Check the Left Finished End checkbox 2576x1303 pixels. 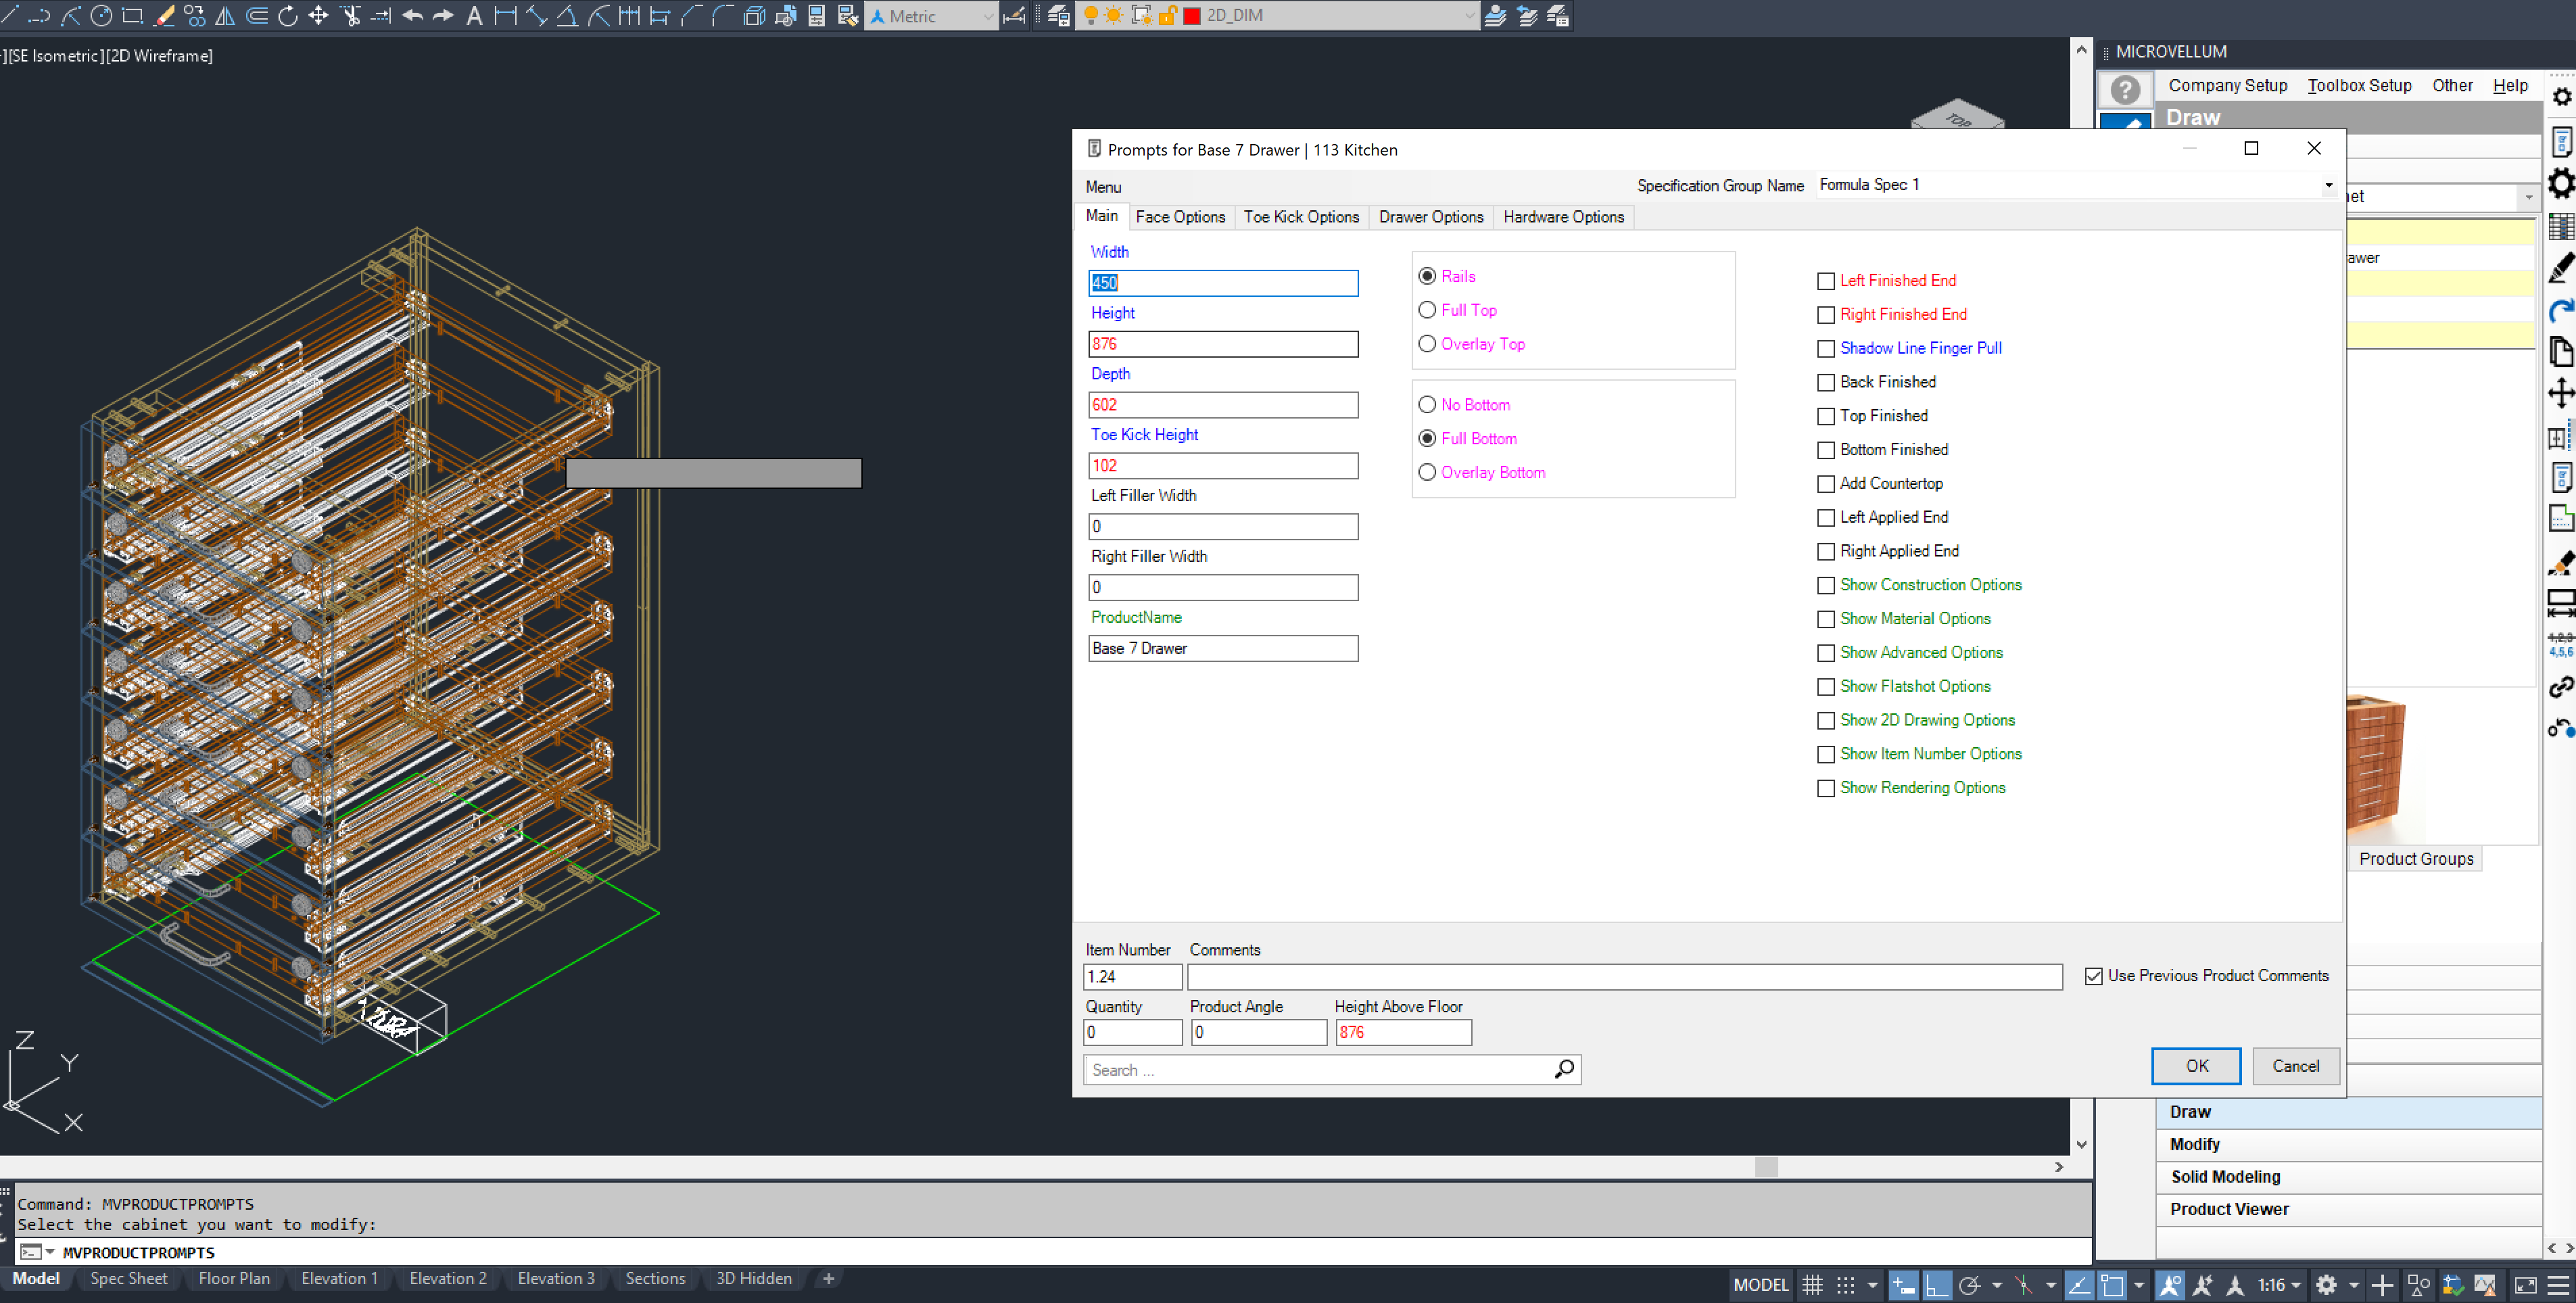point(1825,281)
